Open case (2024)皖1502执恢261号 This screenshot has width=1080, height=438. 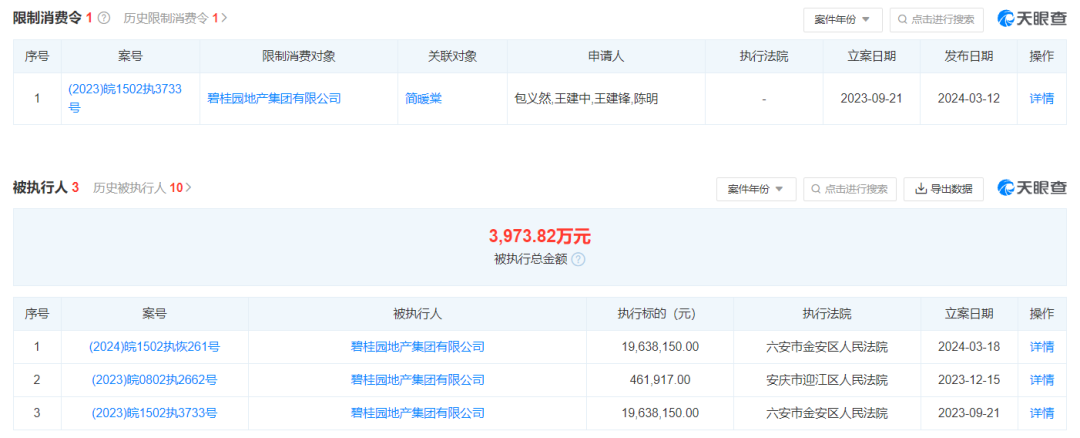coord(154,347)
